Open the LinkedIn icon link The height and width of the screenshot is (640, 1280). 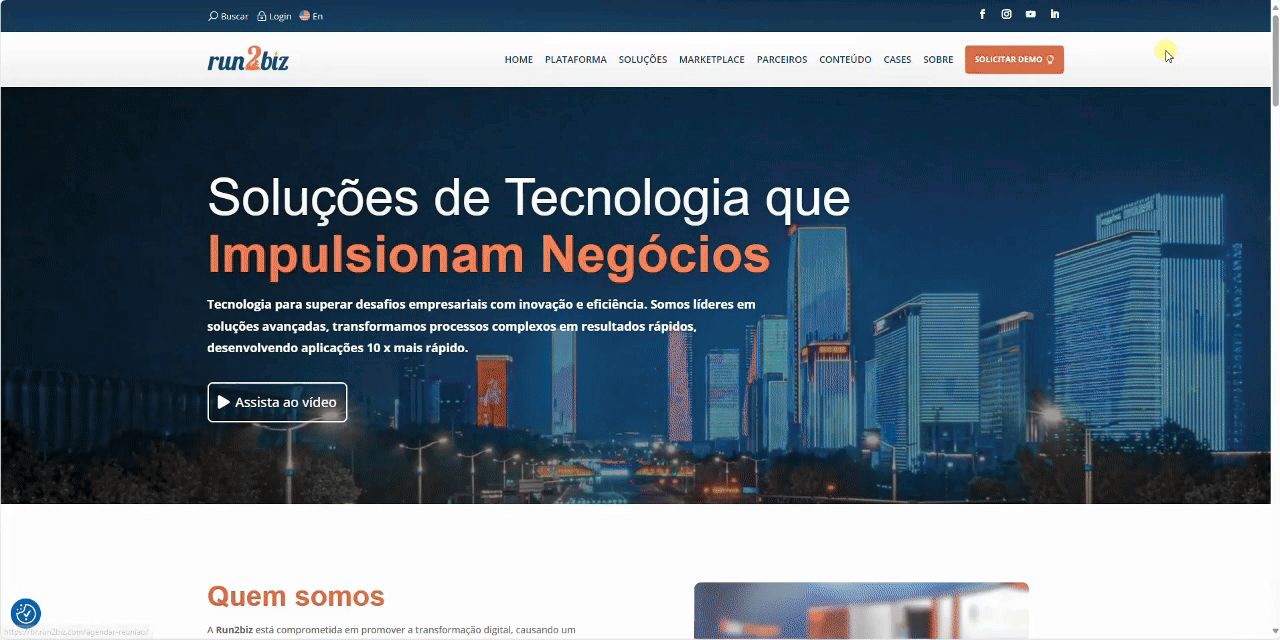[1055, 14]
